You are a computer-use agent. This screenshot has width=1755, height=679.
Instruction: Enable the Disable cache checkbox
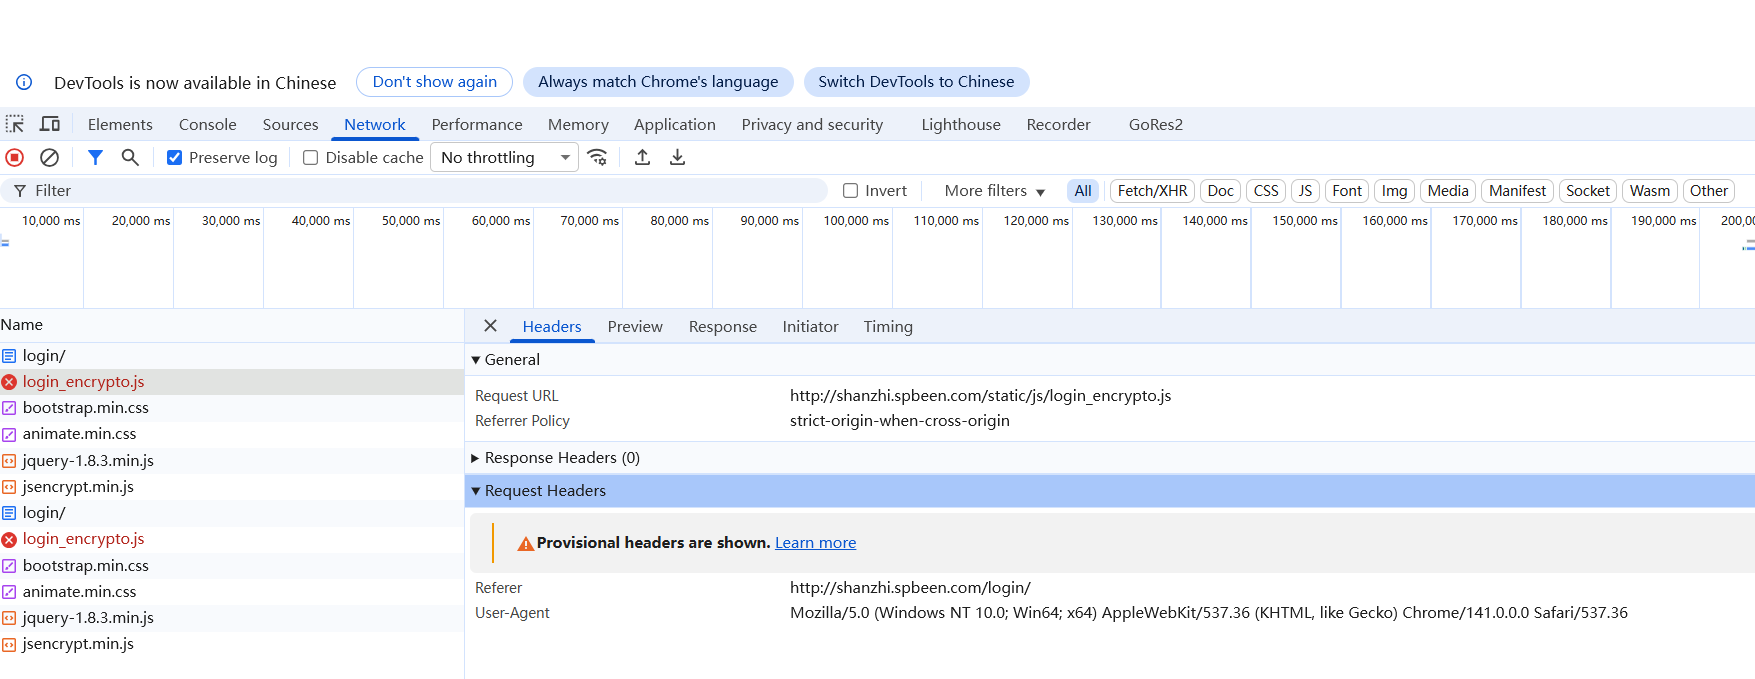coord(311,158)
